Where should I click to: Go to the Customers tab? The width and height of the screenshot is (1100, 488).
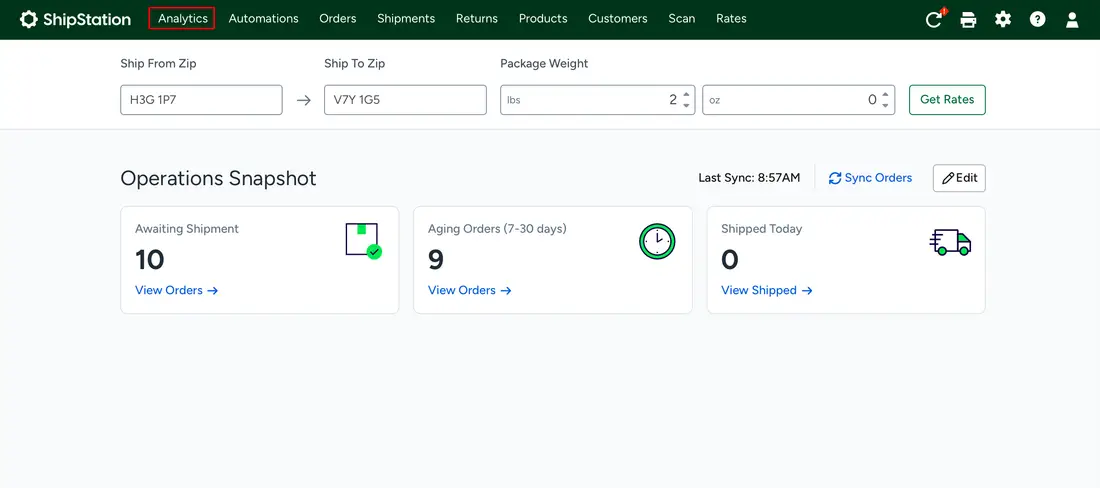617,18
